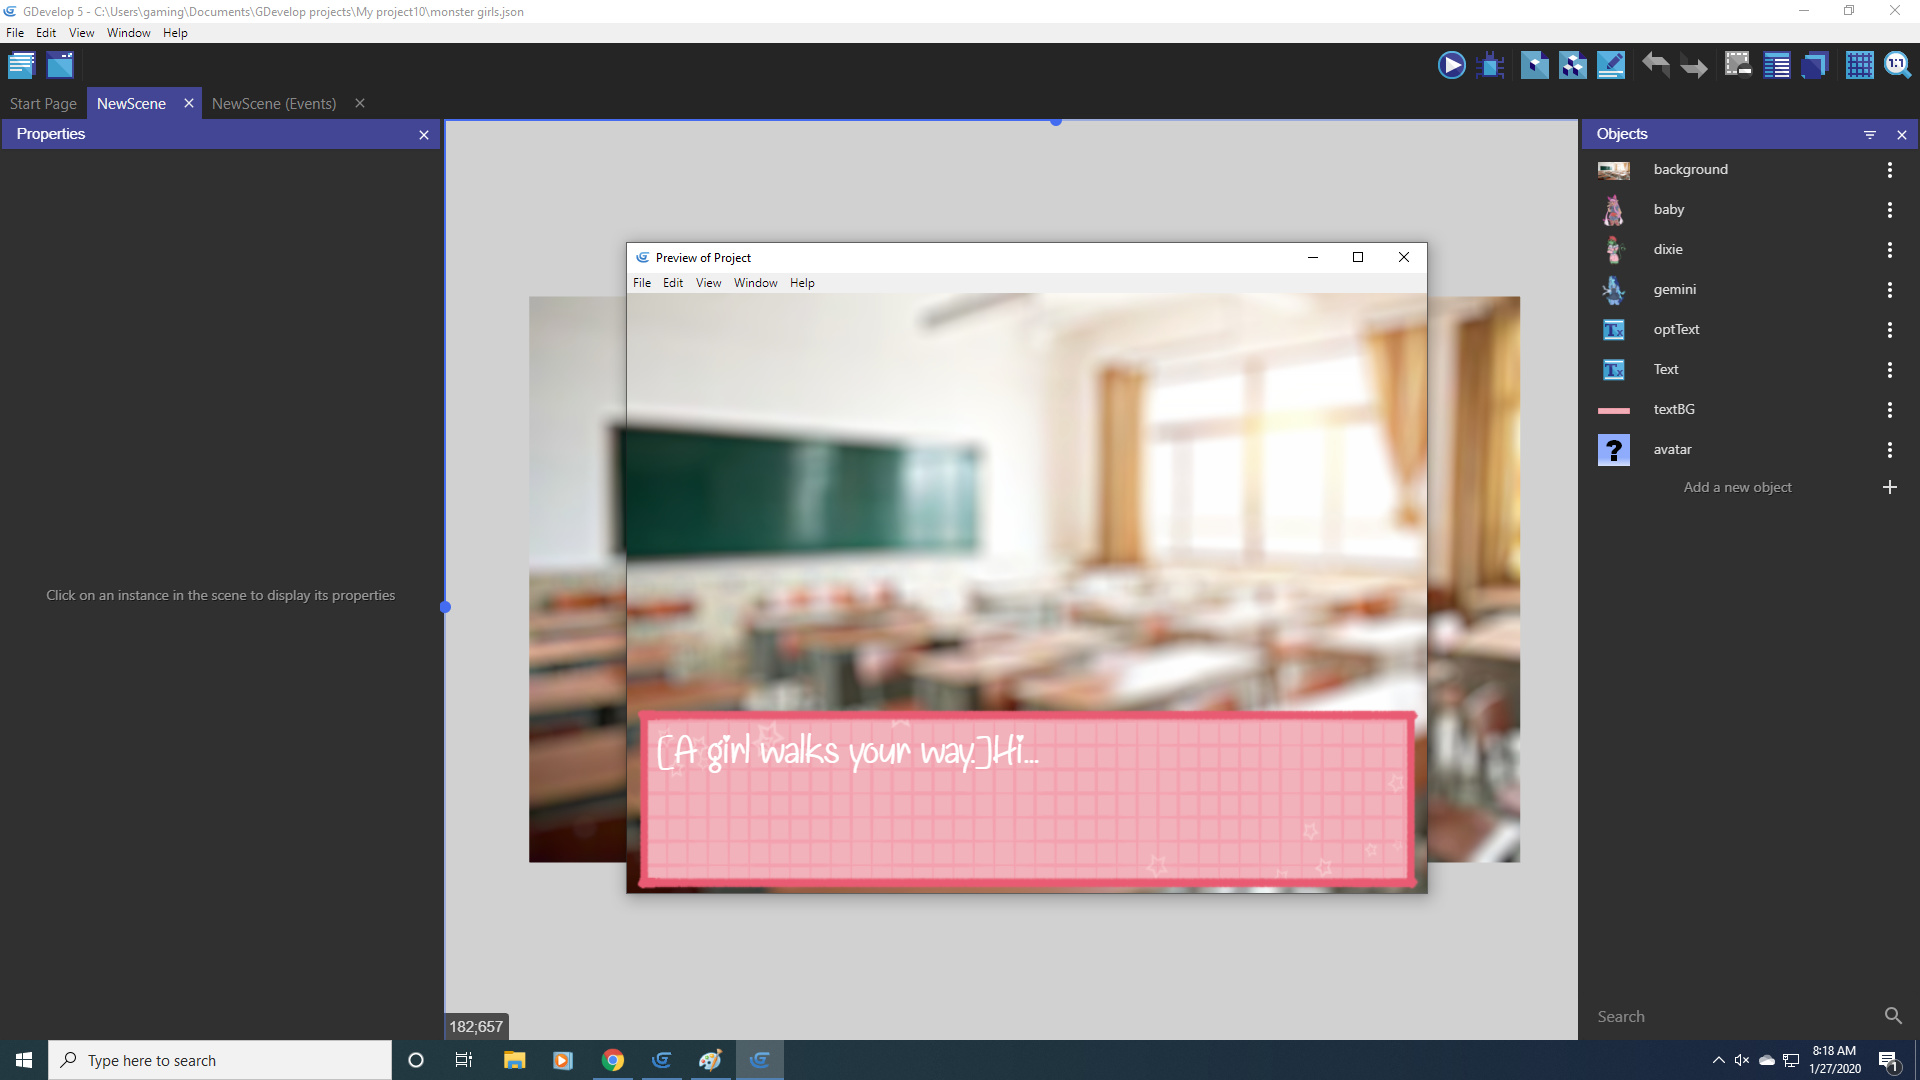Open the object groups editor icon

(x=1572, y=66)
